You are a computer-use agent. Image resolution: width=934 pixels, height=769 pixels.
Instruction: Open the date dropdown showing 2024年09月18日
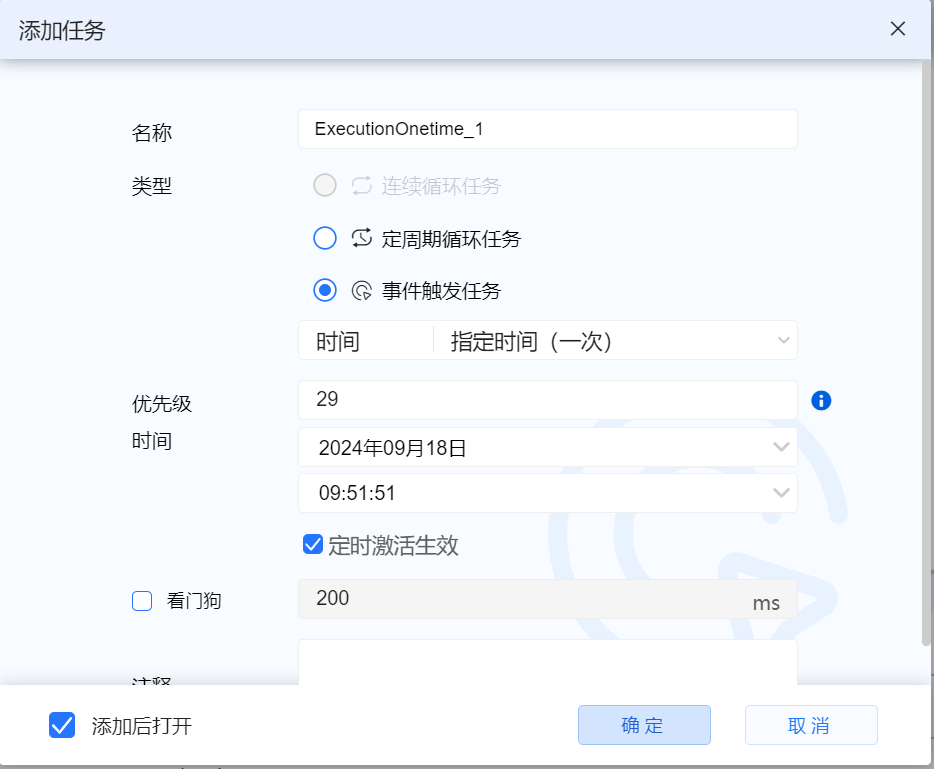(x=548, y=446)
